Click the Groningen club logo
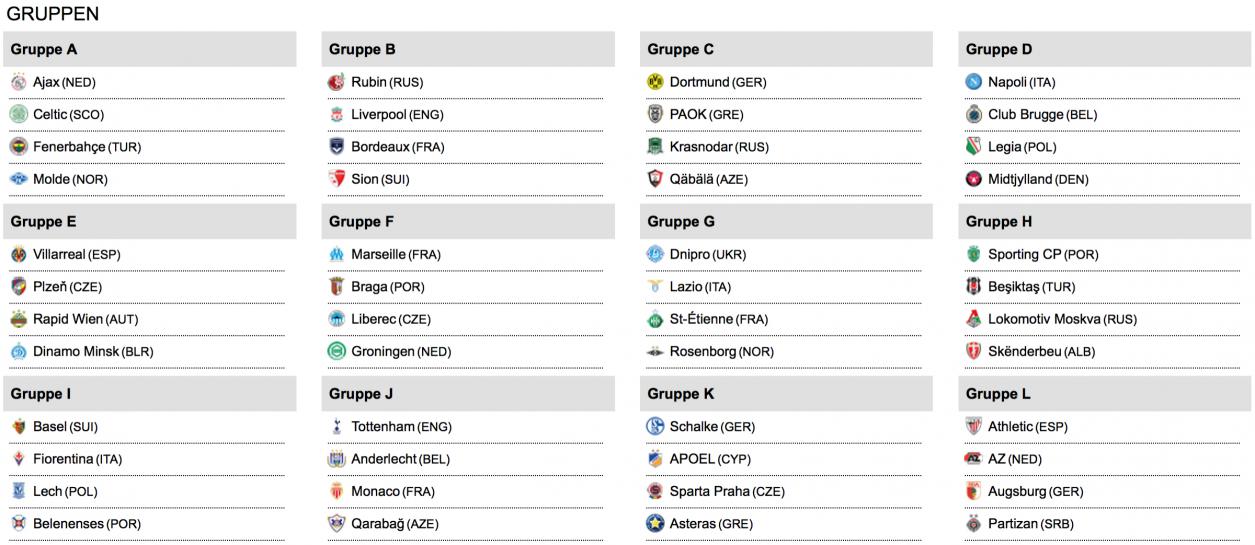 click(336, 351)
